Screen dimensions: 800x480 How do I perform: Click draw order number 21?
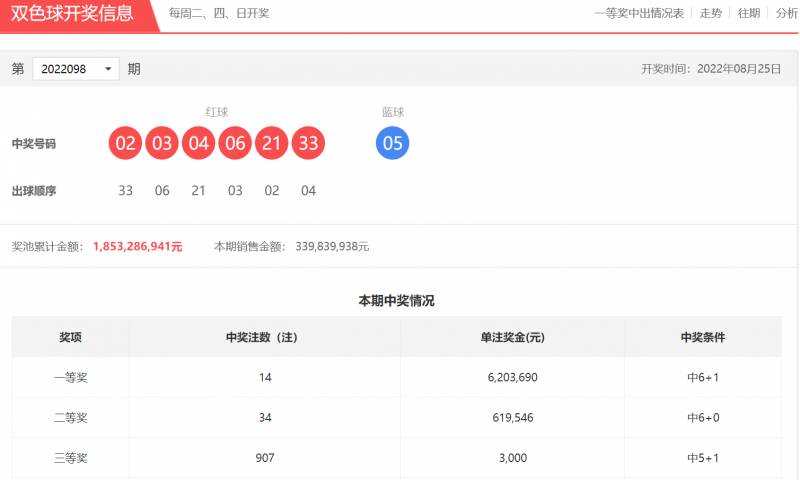(x=198, y=191)
